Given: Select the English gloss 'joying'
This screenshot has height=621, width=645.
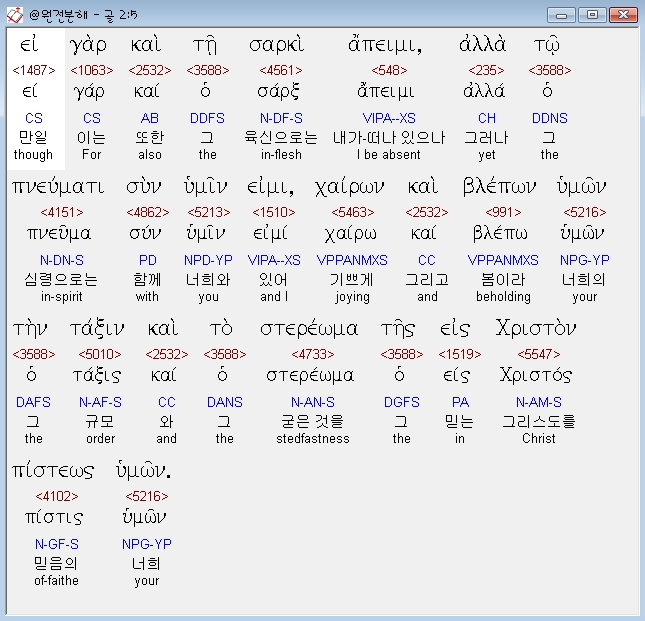Looking at the screenshot, I should (353, 297).
